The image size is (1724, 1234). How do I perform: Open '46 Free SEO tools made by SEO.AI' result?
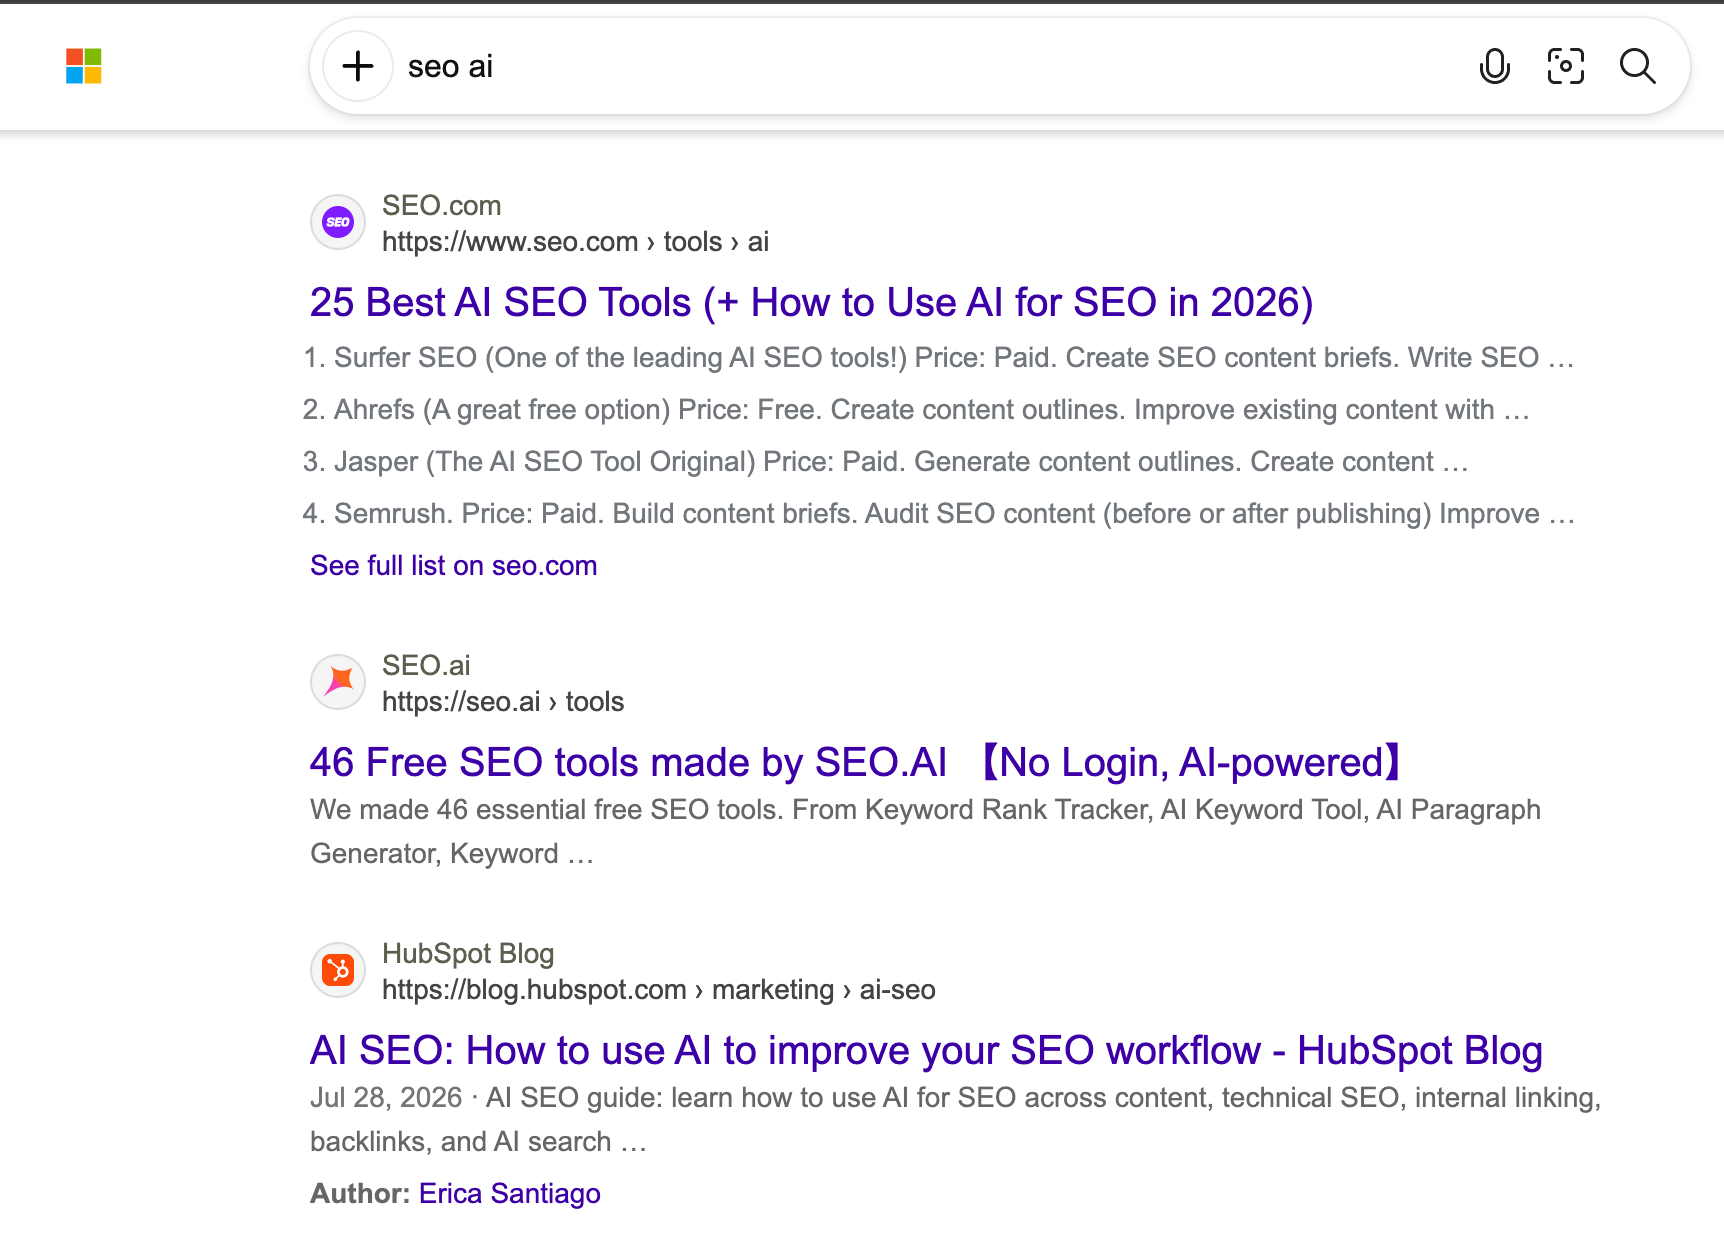(x=858, y=762)
